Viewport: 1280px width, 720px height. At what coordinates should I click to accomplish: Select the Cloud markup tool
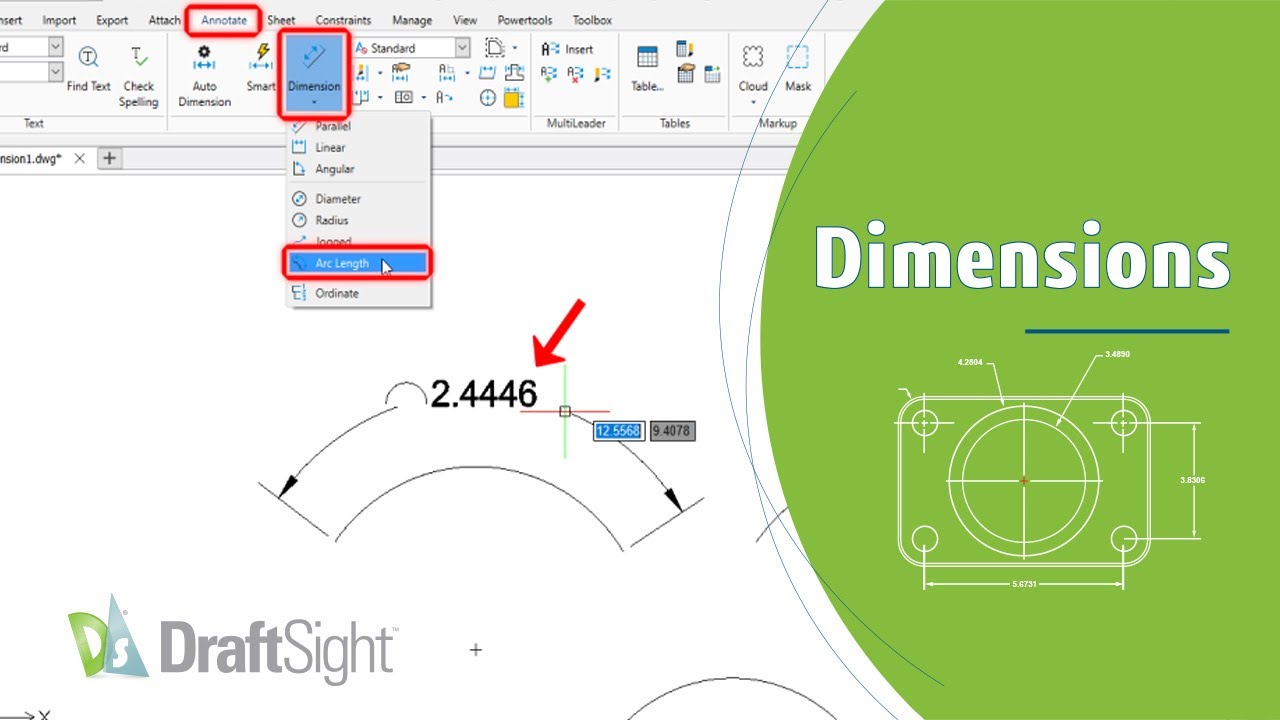tap(753, 68)
